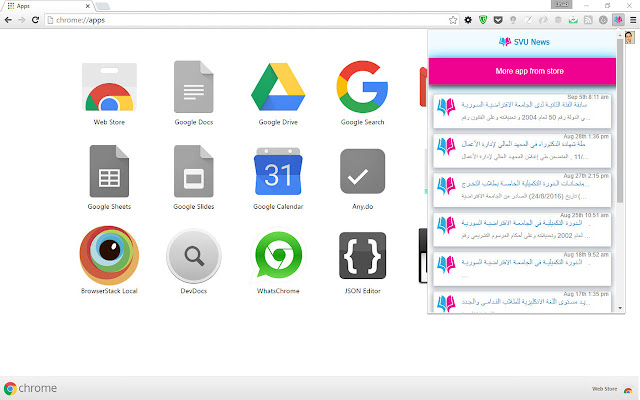The width and height of the screenshot is (640, 400).
Task: Click the profile avatar photo
Action: point(629,37)
